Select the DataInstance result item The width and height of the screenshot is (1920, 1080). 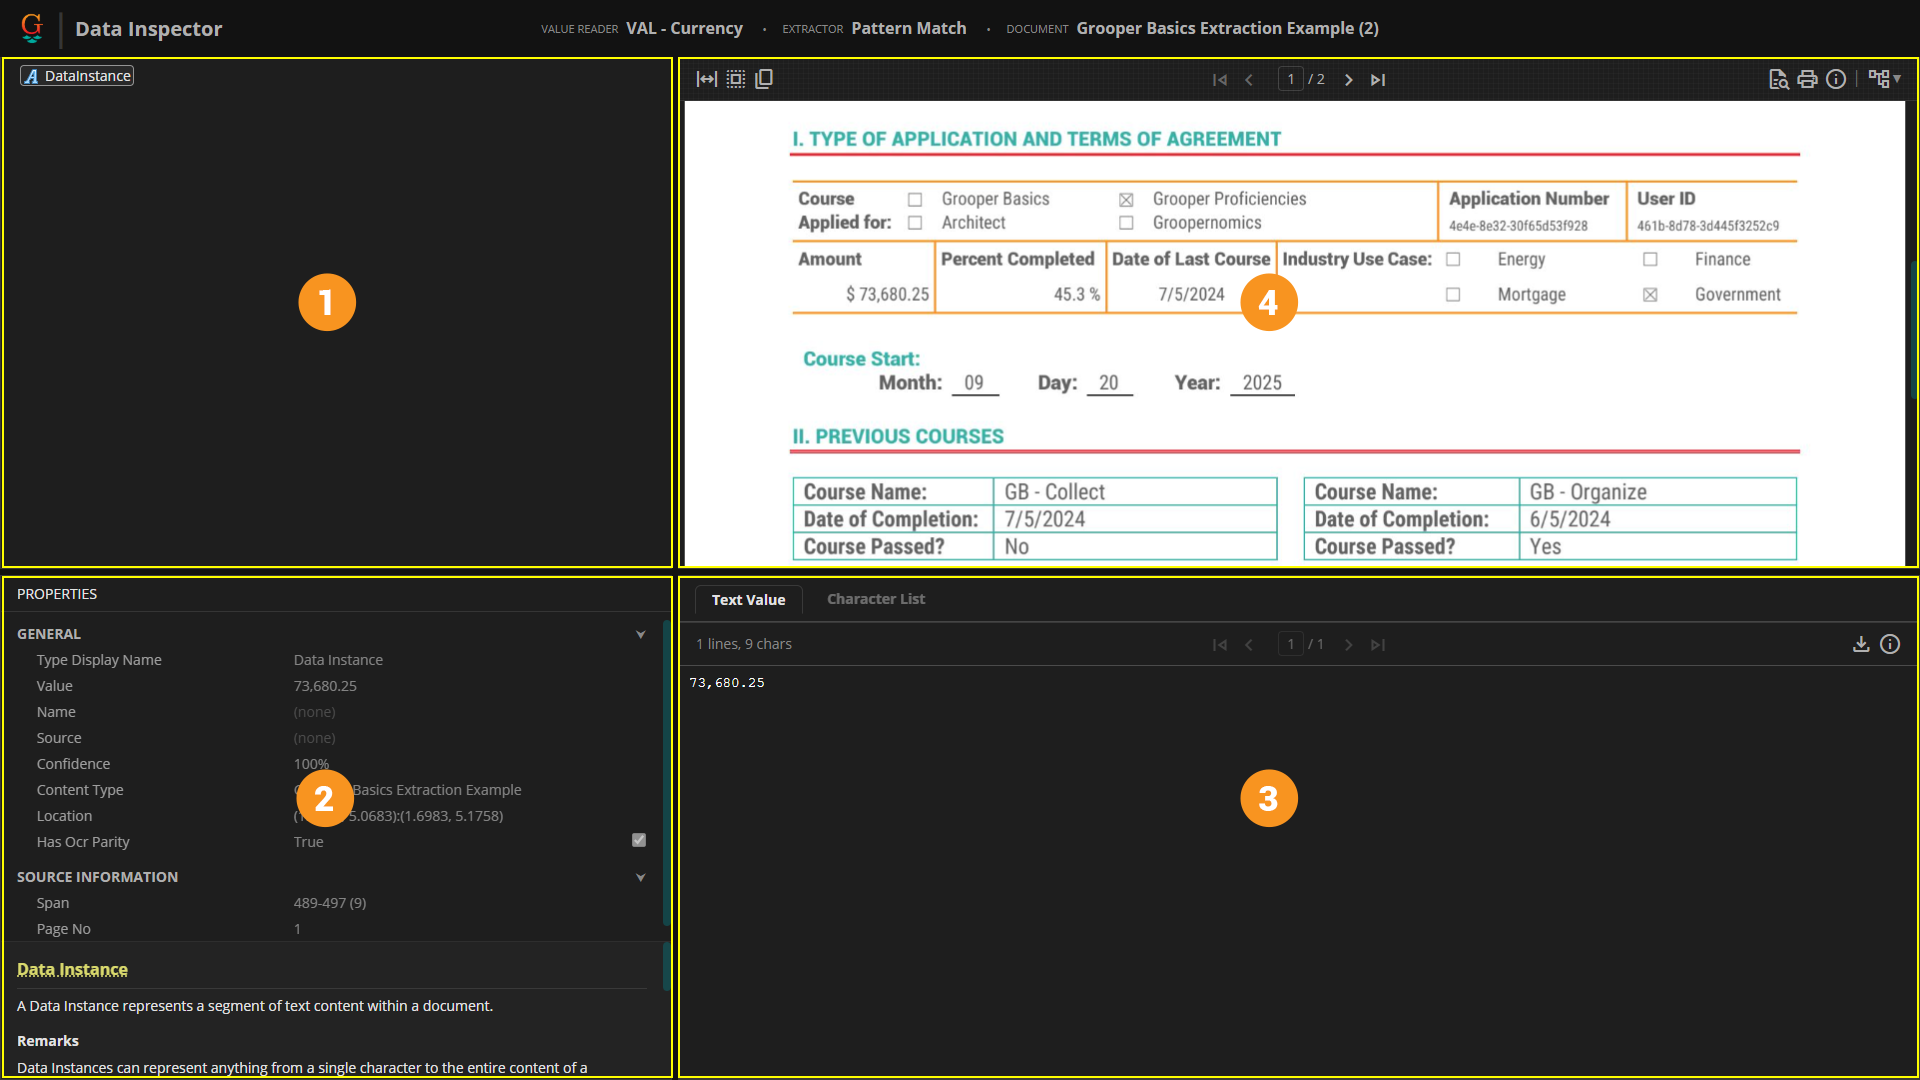point(78,76)
